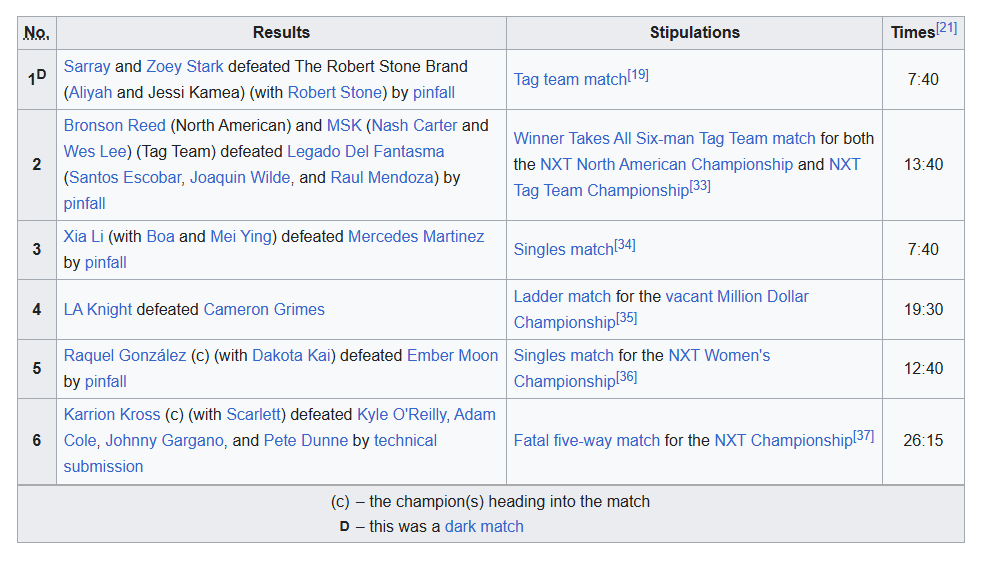Open citation reference 21 beside Times
The height and width of the screenshot is (571, 981).
coord(947,28)
